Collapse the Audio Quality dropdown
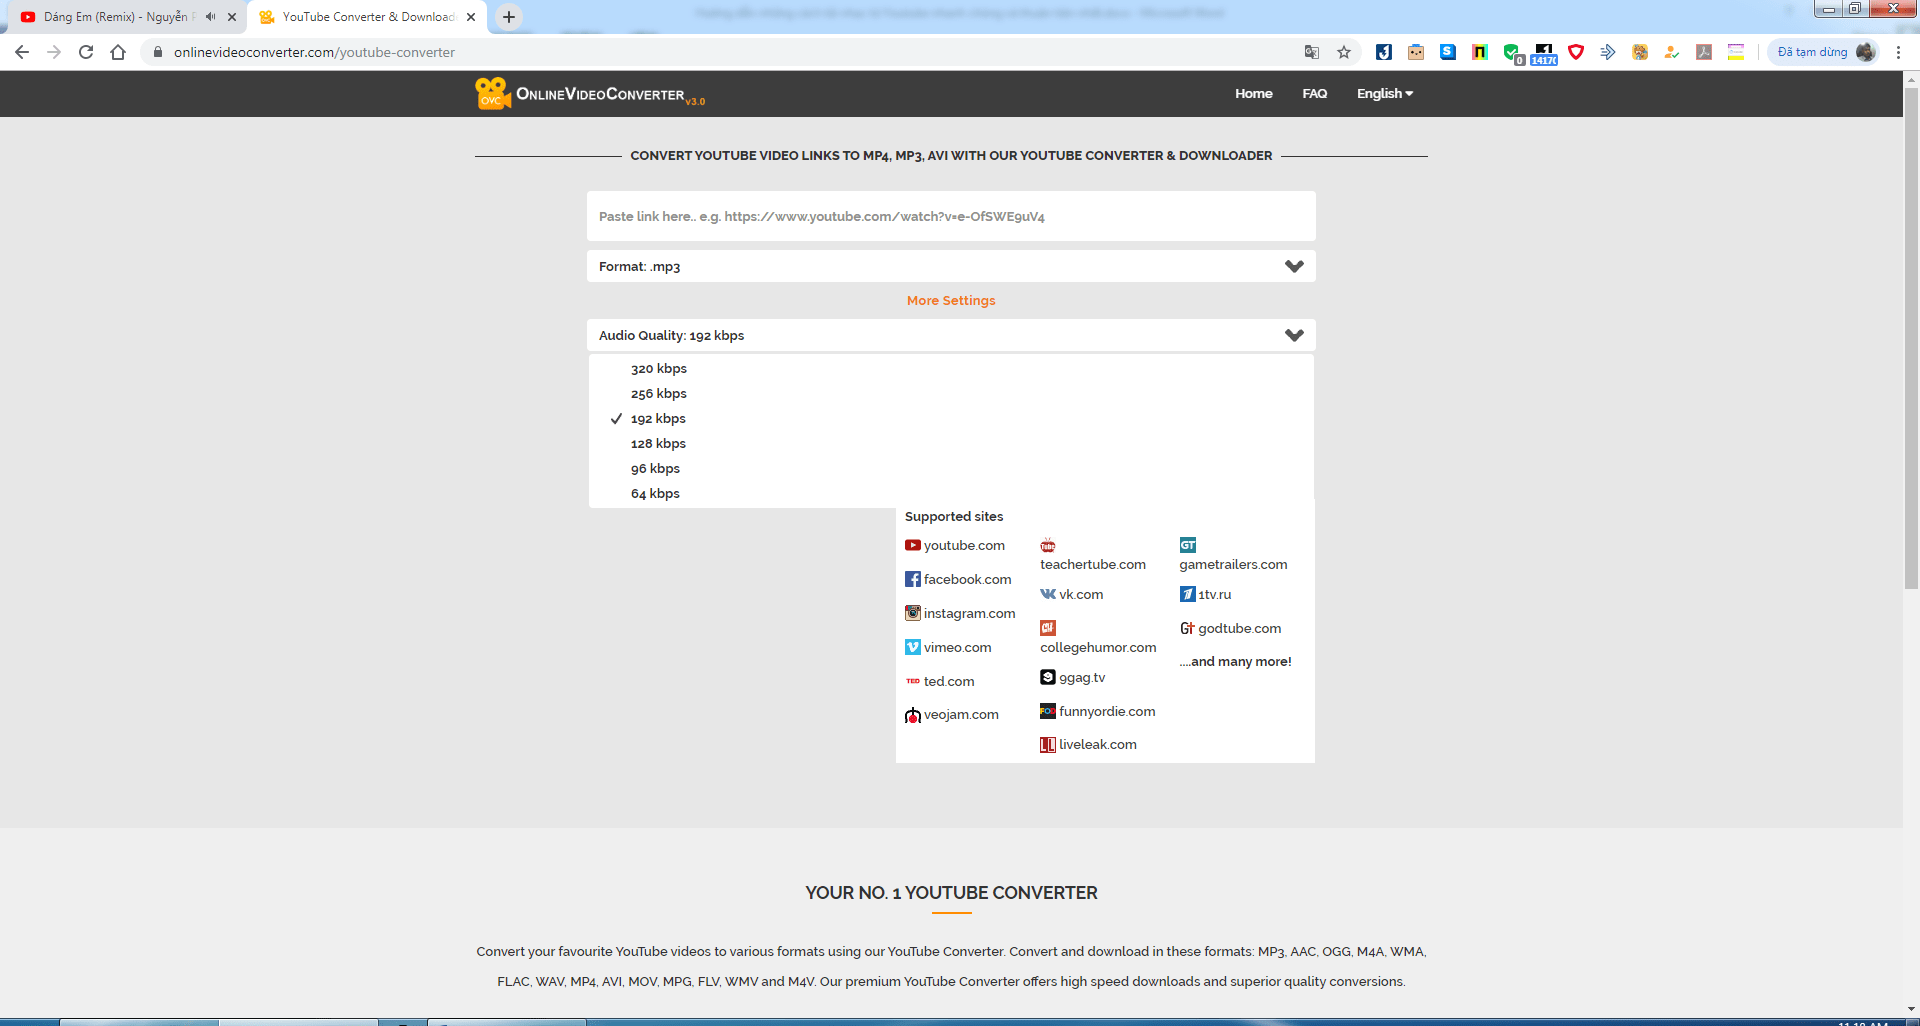The width and height of the screenshot is (1920, 1026). [951, 335]
